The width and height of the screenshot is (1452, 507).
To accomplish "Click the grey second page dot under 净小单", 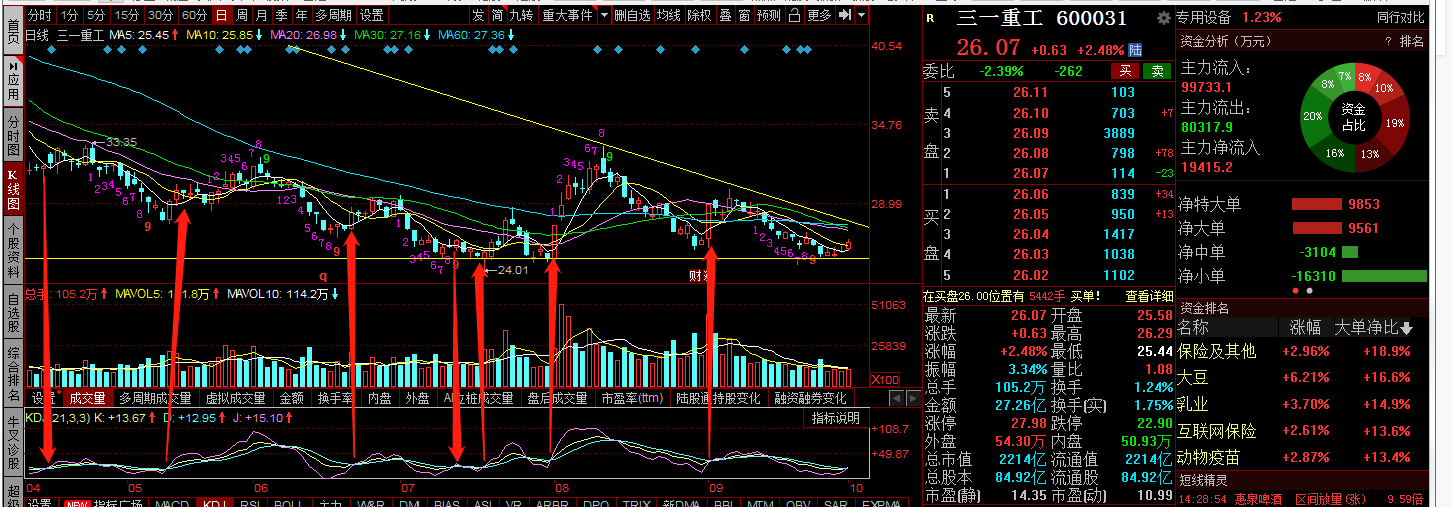I will [1311, 291].
